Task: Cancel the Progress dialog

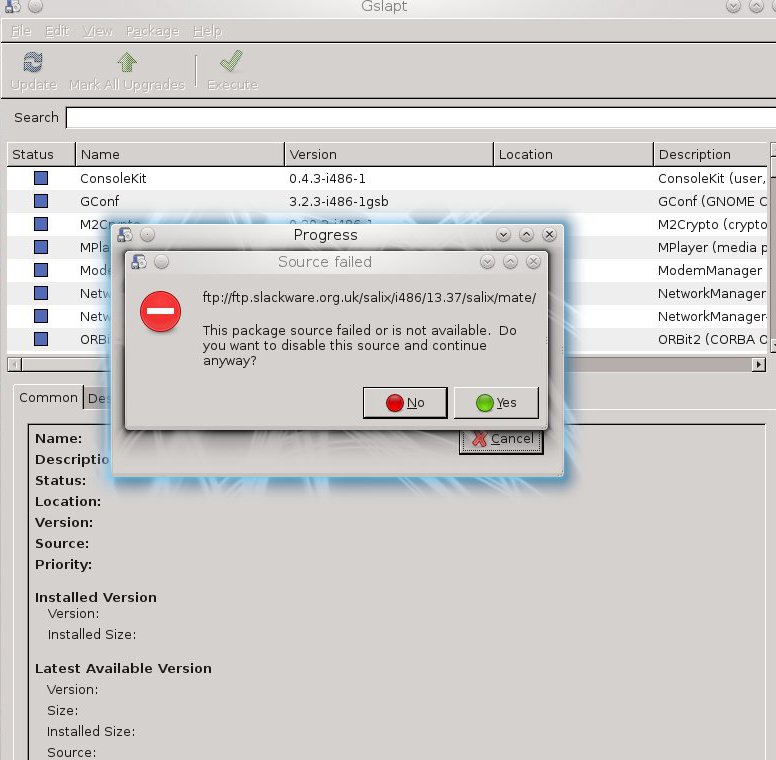Action: coord(501,439)
